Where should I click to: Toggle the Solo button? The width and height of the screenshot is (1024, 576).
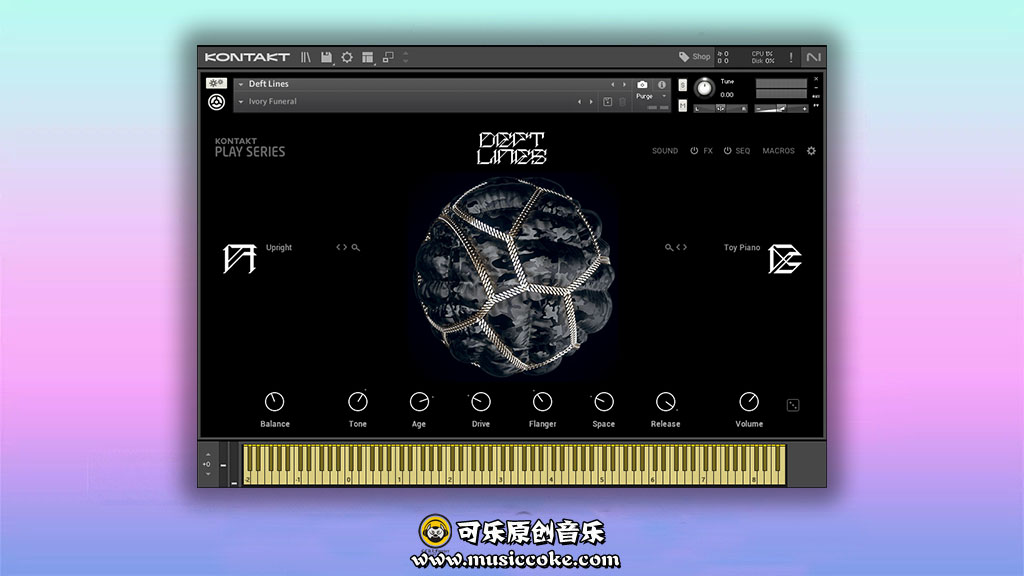coord(682,86)
